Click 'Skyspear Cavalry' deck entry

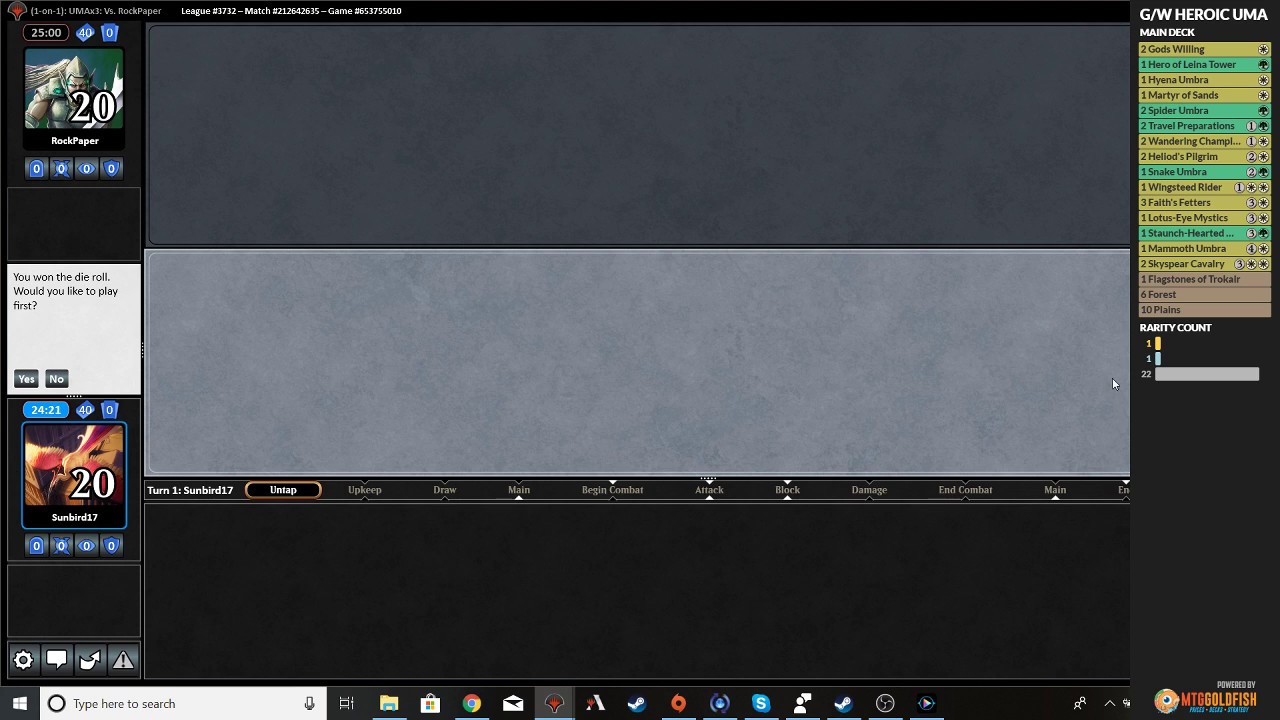(x=1205, y=264)
